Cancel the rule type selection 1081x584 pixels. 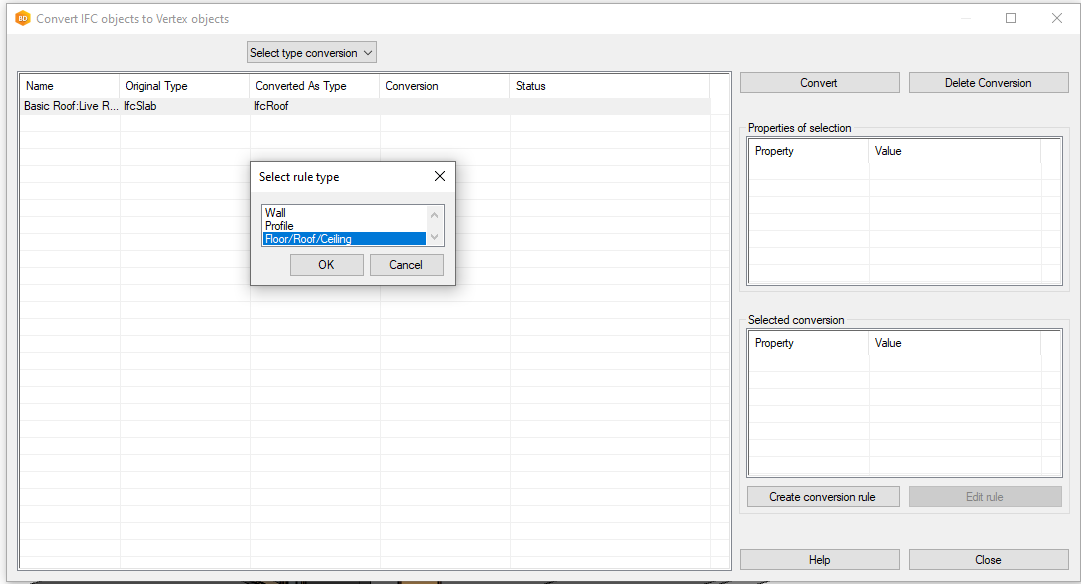pos(406,265)
